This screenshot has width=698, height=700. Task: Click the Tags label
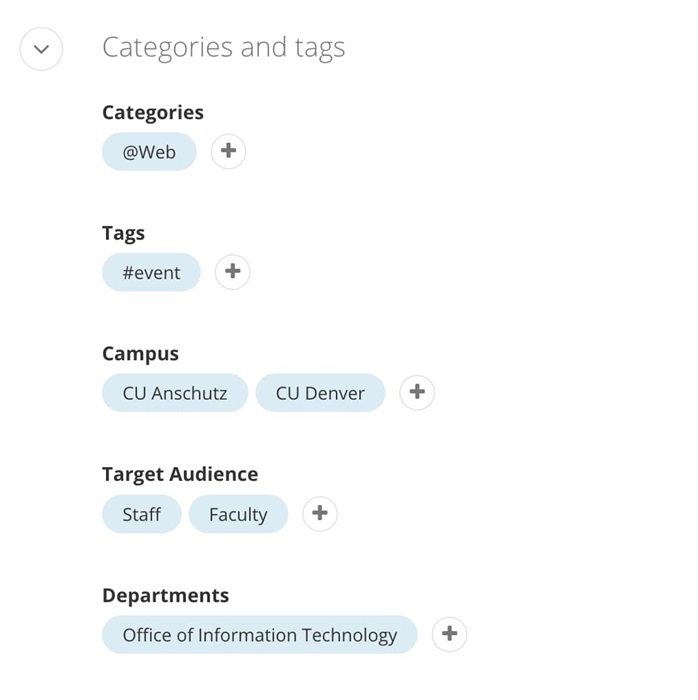pyautogui.click(x=123, y=233)
